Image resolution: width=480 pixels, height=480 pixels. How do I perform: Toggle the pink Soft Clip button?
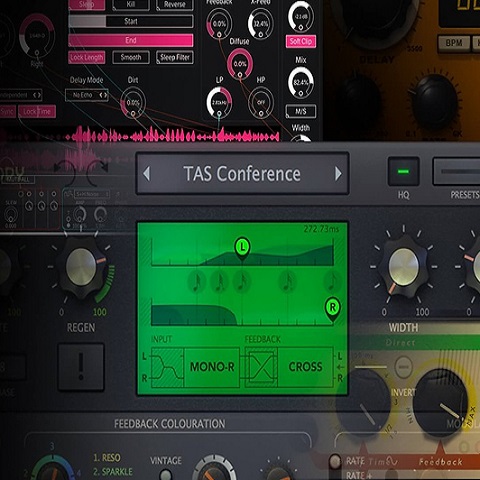(301, 41)
